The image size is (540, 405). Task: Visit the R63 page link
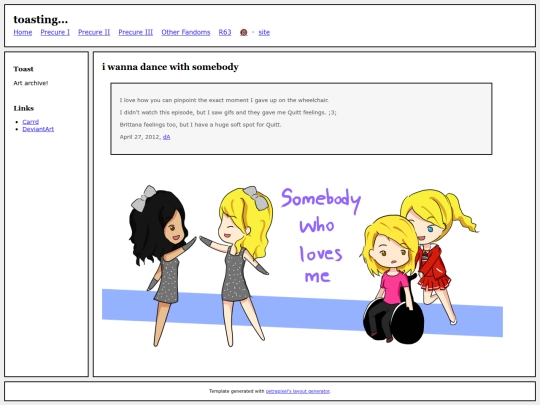pyautogui.click(x=225, y=32)
